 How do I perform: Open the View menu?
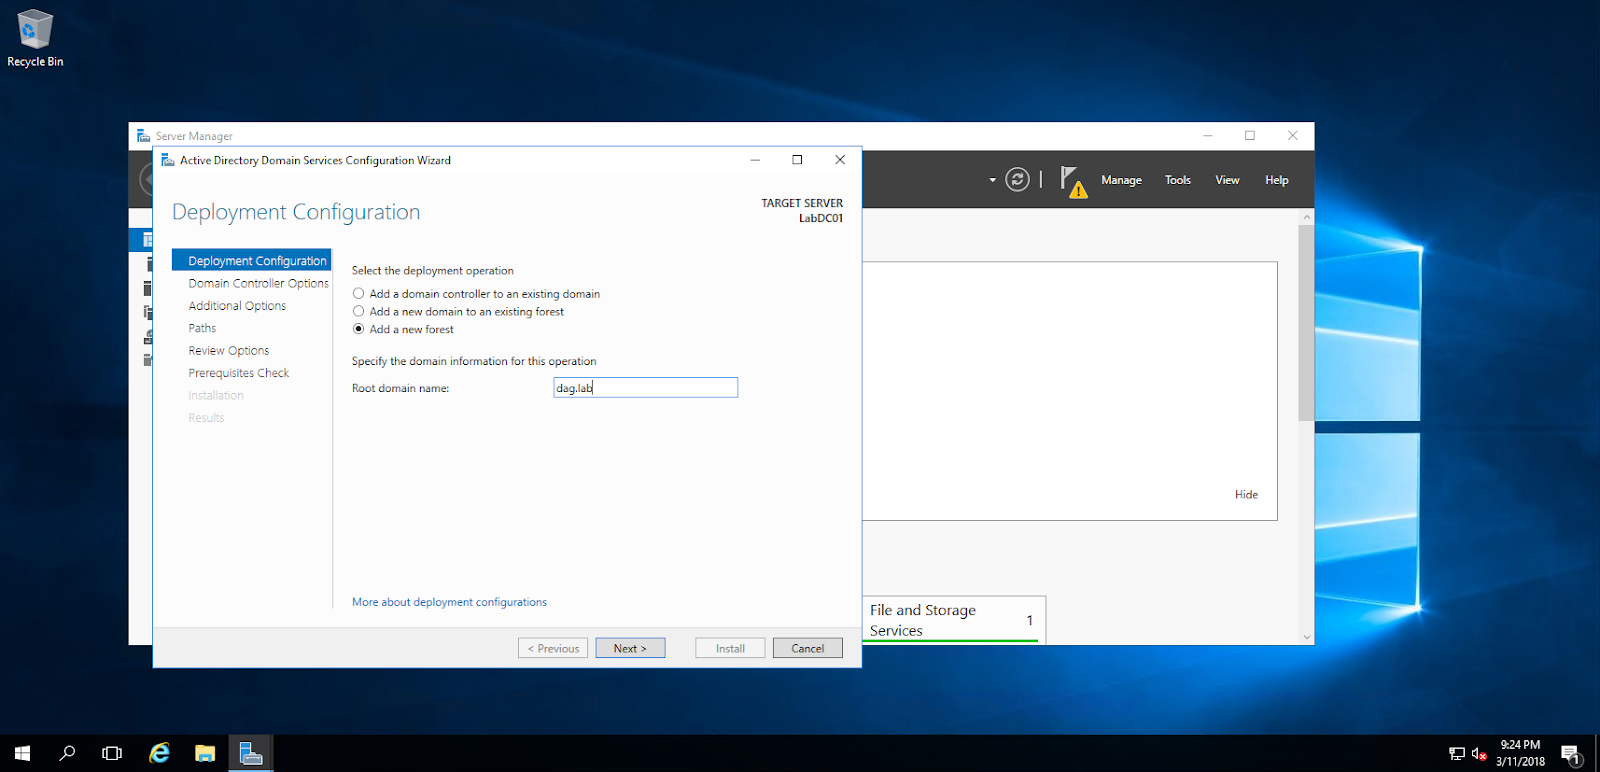pos(1227,180)
